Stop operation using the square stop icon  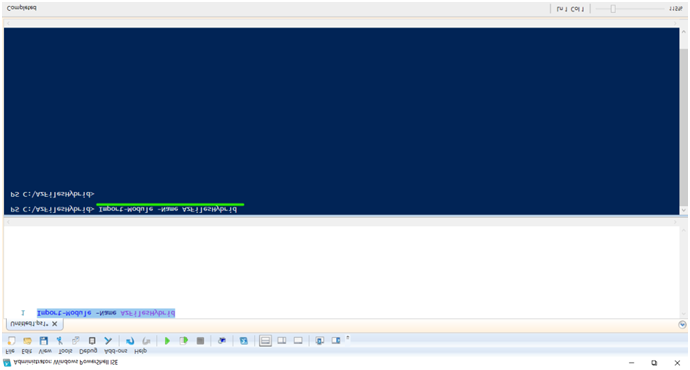[x=200, y=341]
